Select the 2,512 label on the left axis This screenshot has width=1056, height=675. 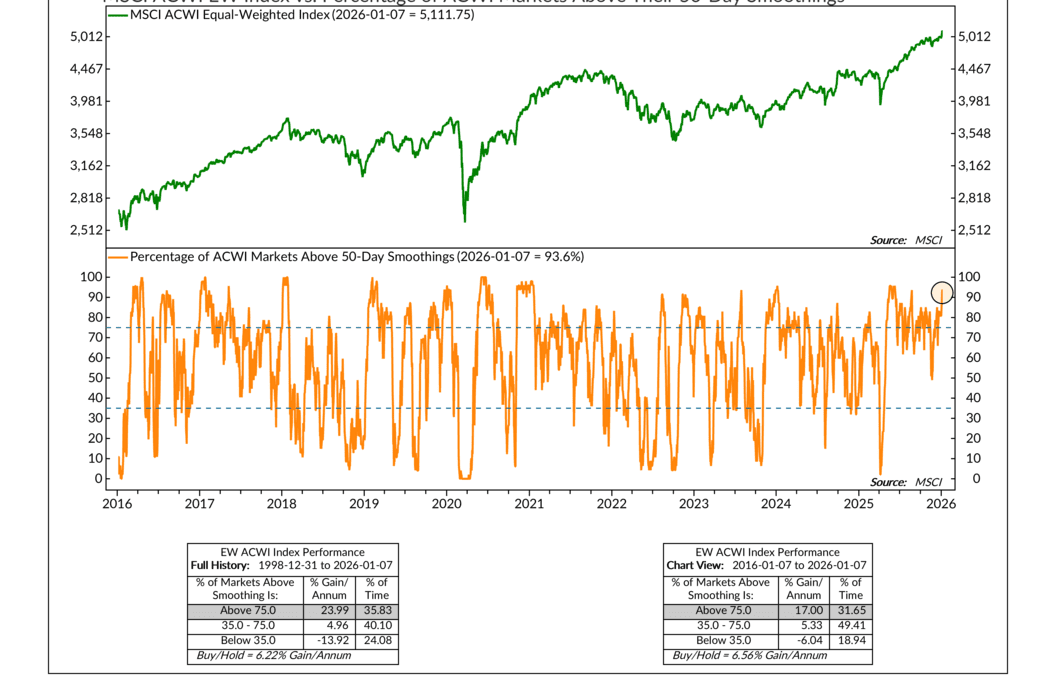[x=87, y=230]
